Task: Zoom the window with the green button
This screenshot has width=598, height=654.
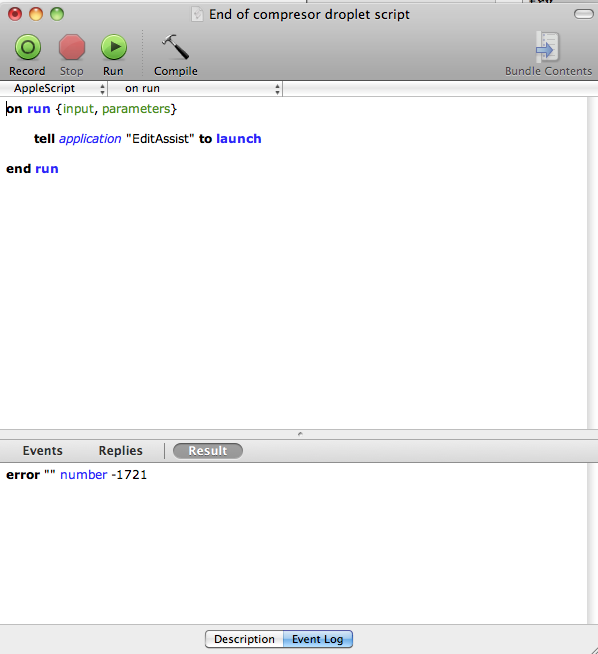Action: (x=57, y=14)
